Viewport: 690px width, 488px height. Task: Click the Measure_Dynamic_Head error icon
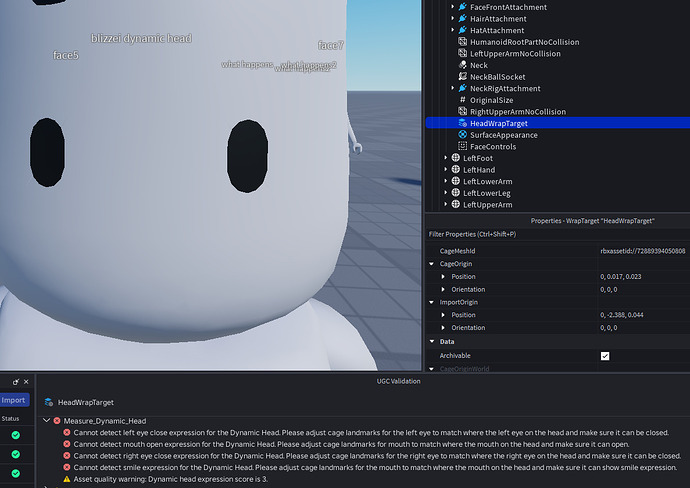(x=57, y=421)
